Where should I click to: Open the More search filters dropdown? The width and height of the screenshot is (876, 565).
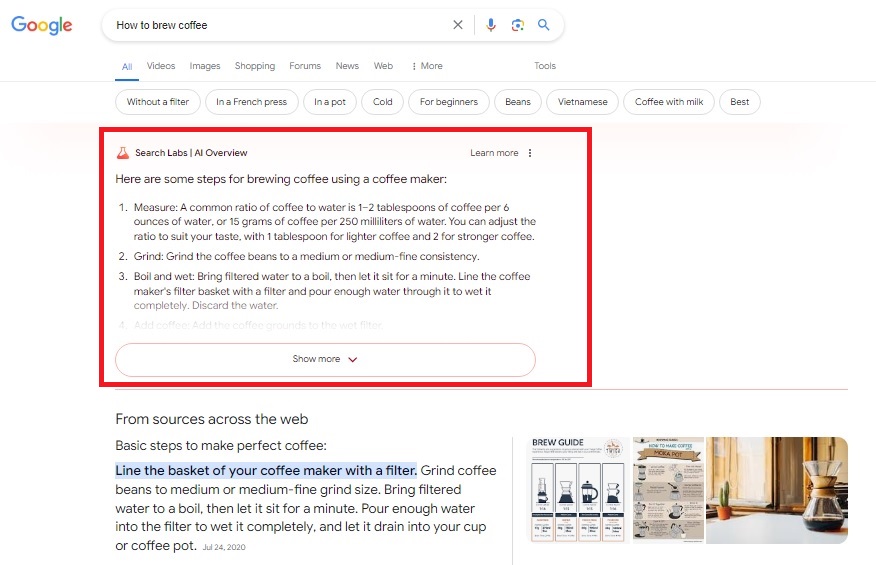(x=427, y=66)
